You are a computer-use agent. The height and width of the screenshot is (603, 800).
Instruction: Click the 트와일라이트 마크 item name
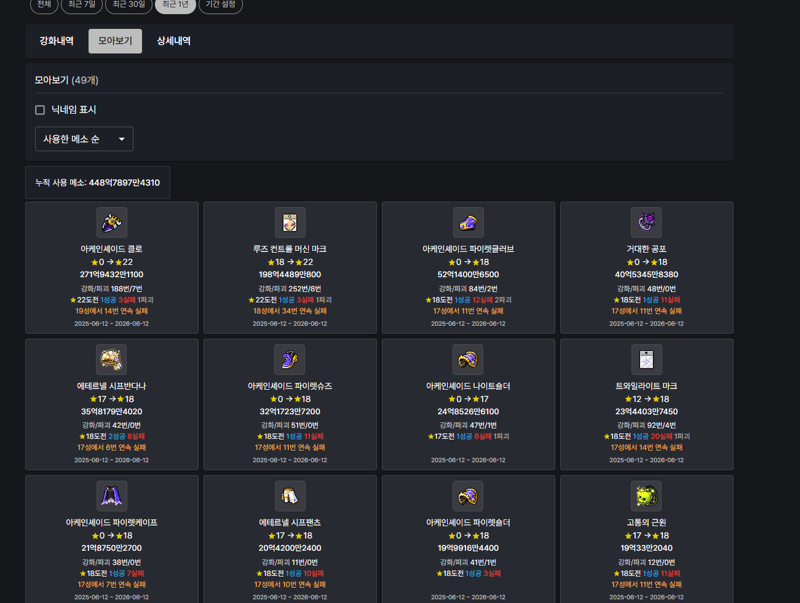coord(646,386)
